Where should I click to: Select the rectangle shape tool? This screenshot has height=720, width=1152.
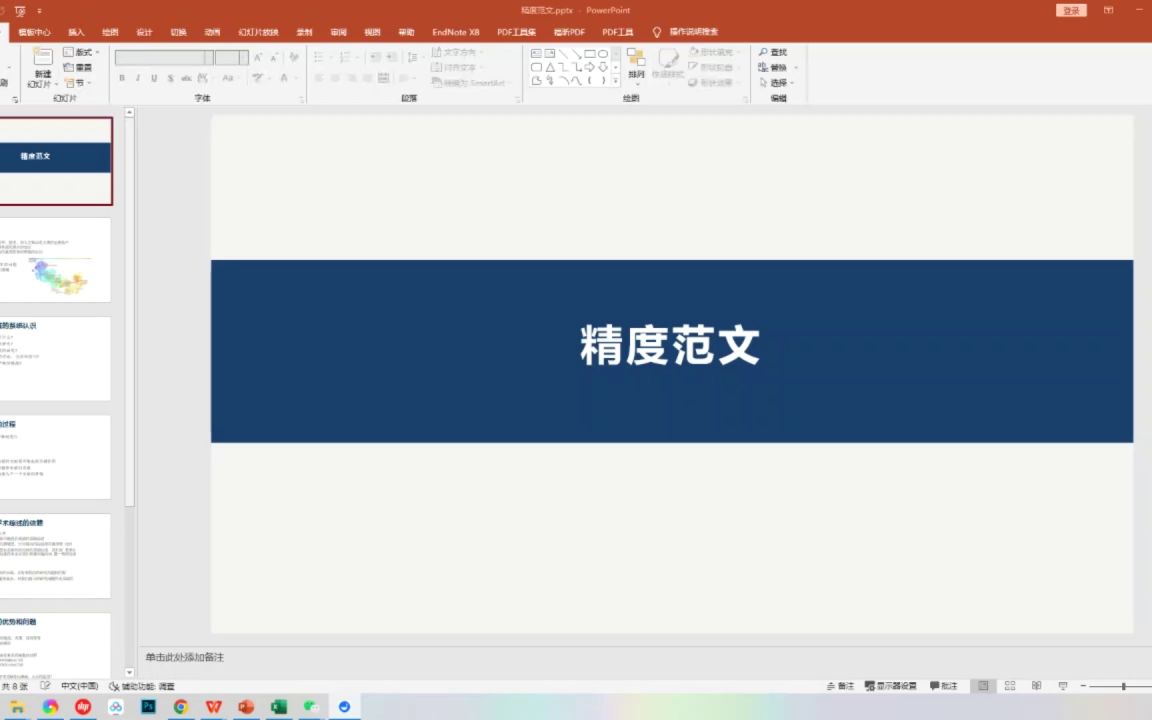pyautogui.click(x=591, y=54)
